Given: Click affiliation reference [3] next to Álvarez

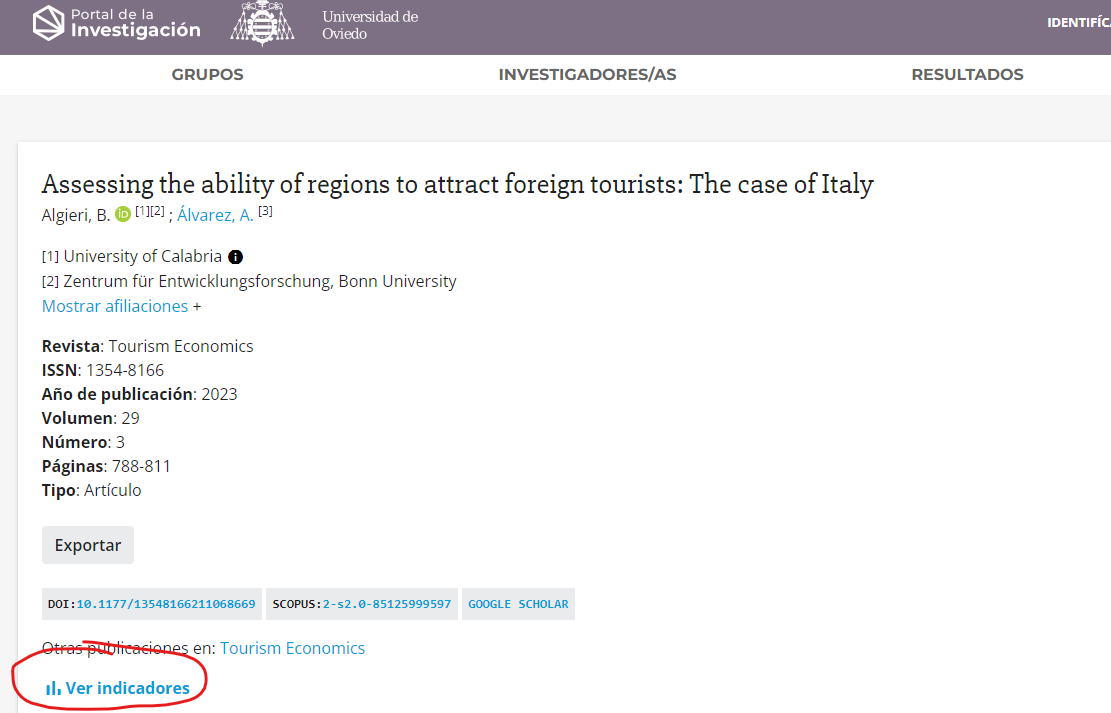Looking at the screenshot, I should coord(265,211).
